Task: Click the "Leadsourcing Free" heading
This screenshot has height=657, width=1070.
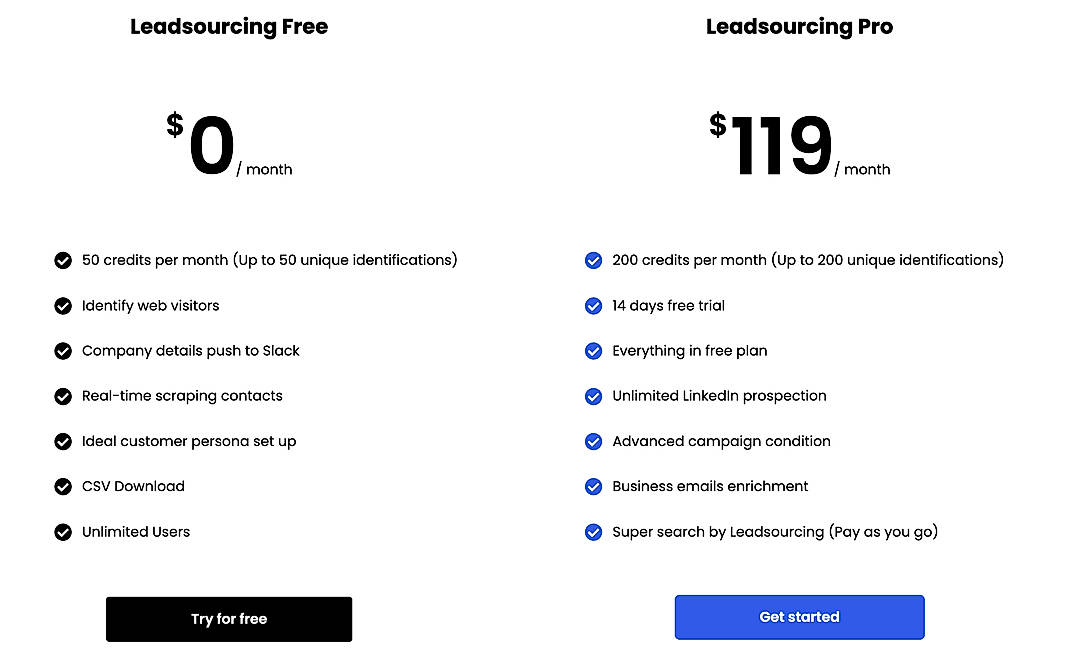Action: click(x=228, y=26)
